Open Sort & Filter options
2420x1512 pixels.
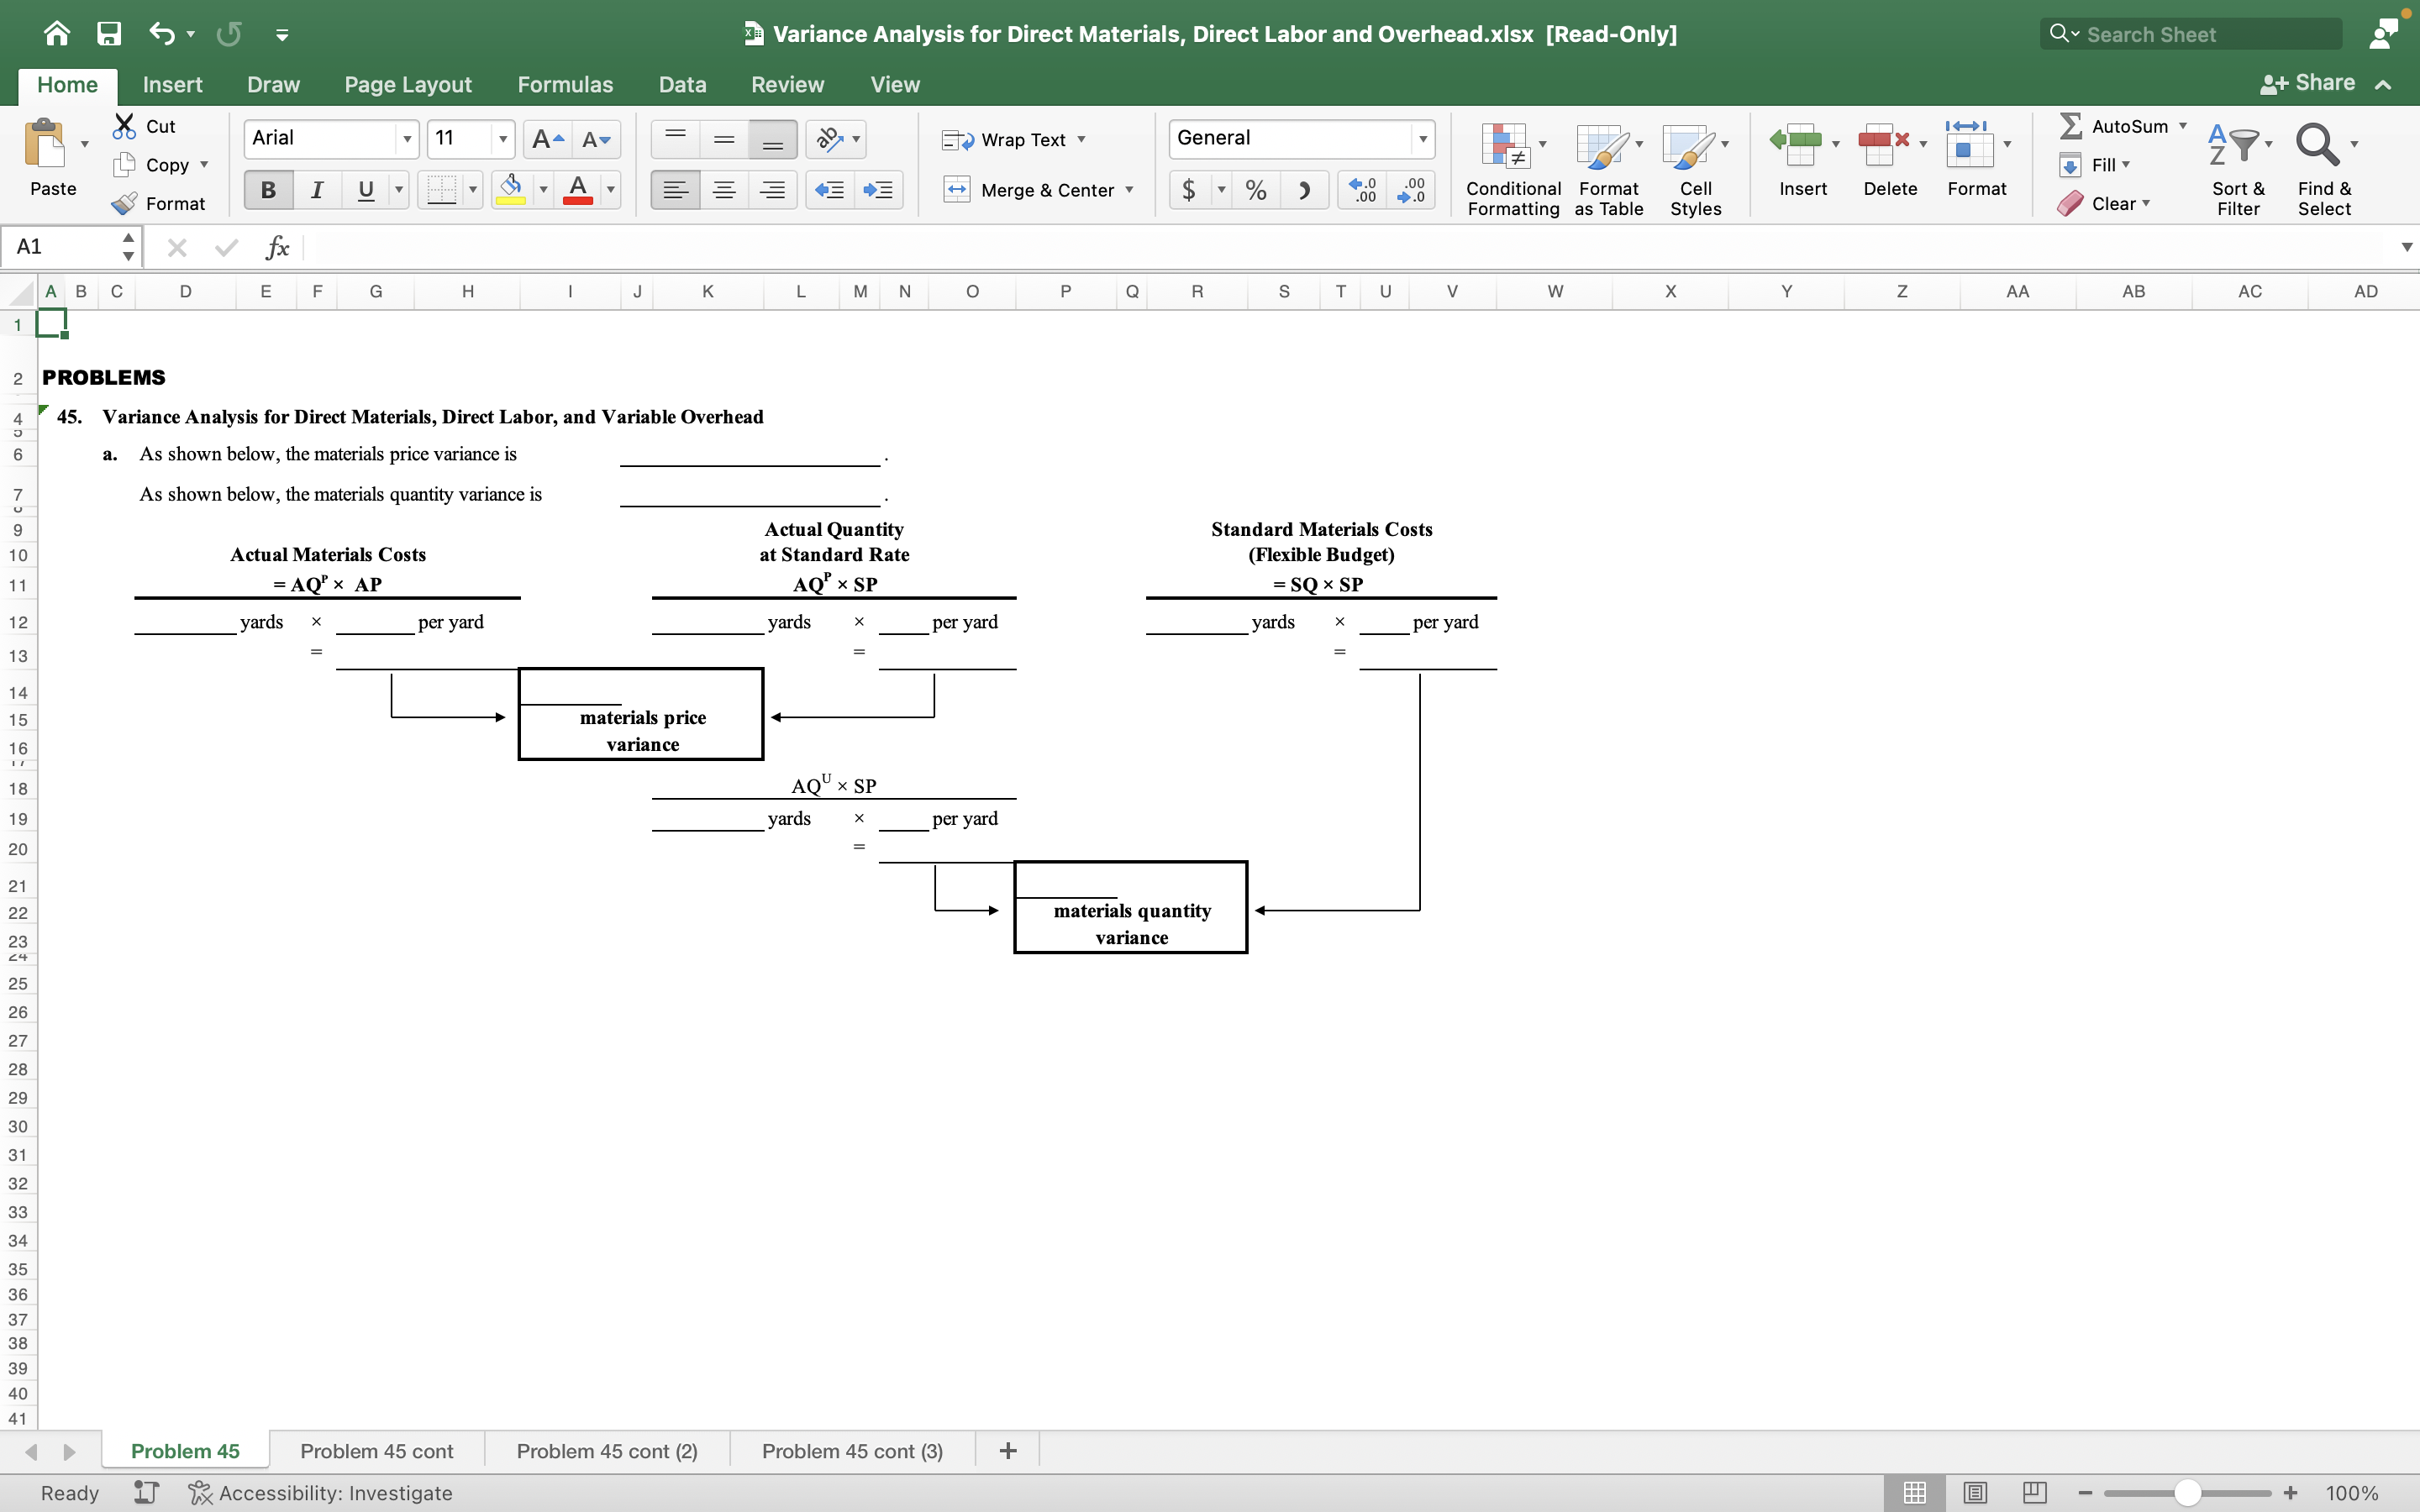click(2238, 168)
